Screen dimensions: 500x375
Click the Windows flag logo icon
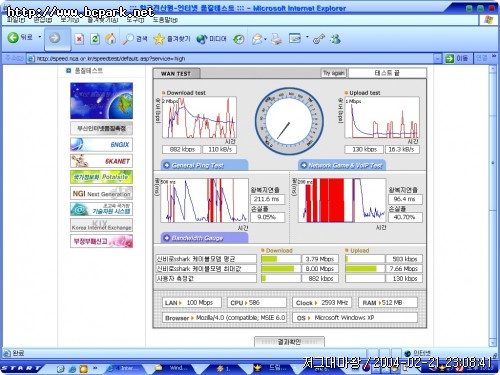click(x=489, y=20)
